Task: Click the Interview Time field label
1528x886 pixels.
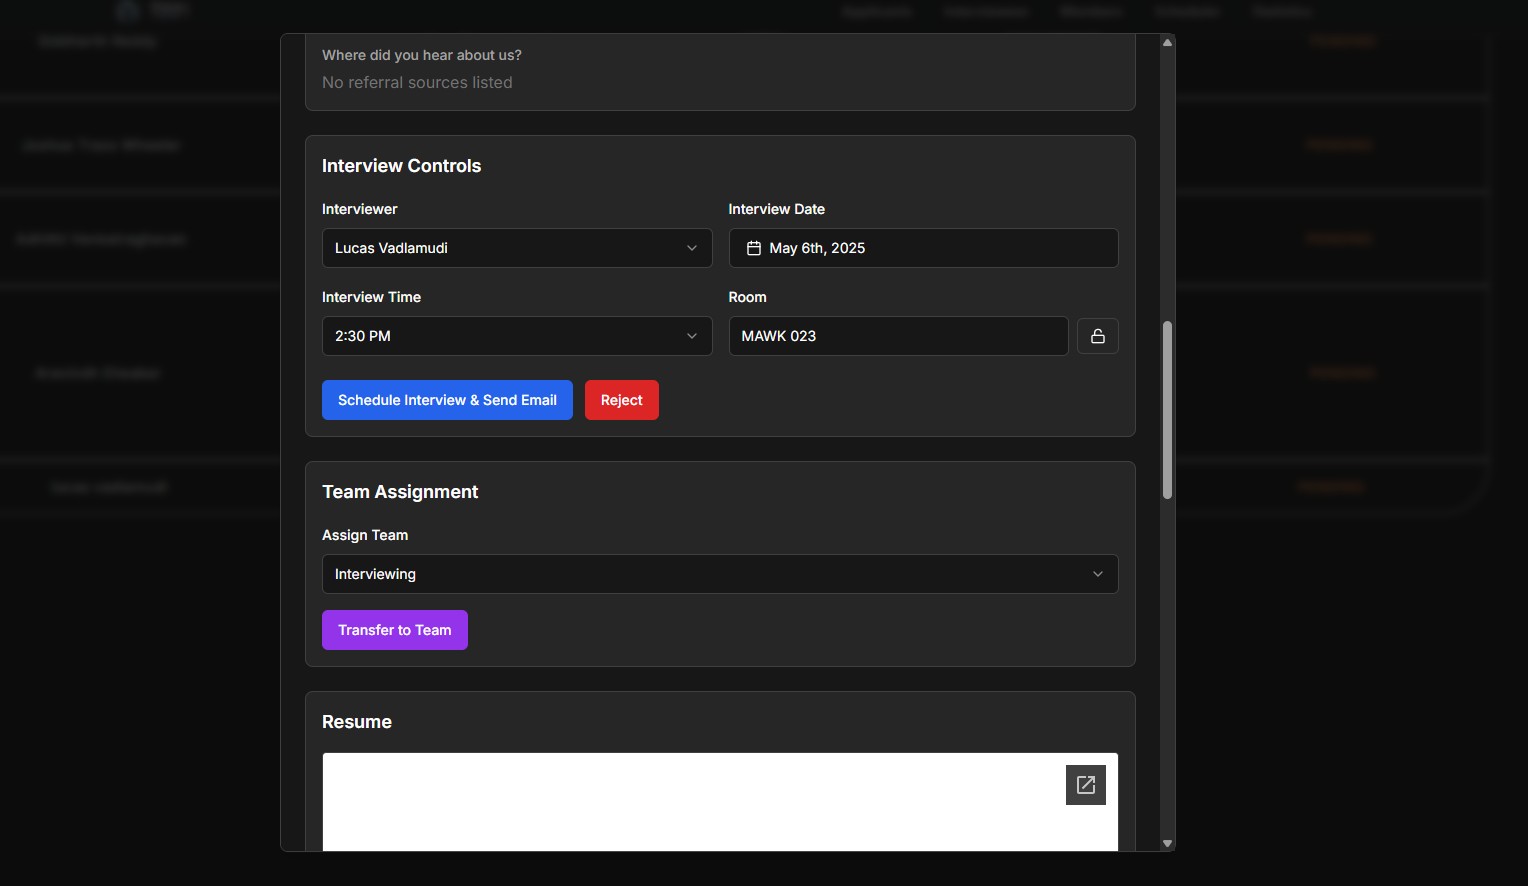Action: click(x=371, y=297)
